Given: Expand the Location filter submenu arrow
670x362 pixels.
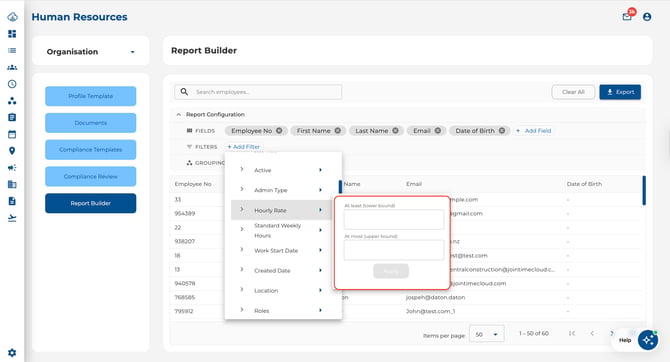Looking at the screenshot, I should pos(320,290).
